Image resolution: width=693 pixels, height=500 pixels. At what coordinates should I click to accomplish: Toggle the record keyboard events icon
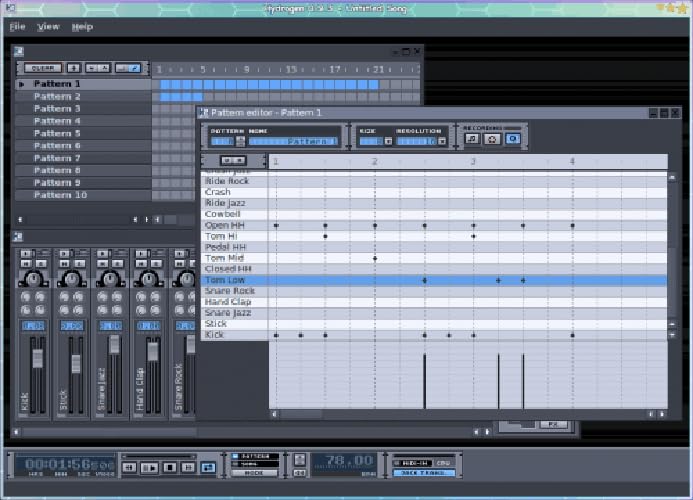tap(491, 141)
